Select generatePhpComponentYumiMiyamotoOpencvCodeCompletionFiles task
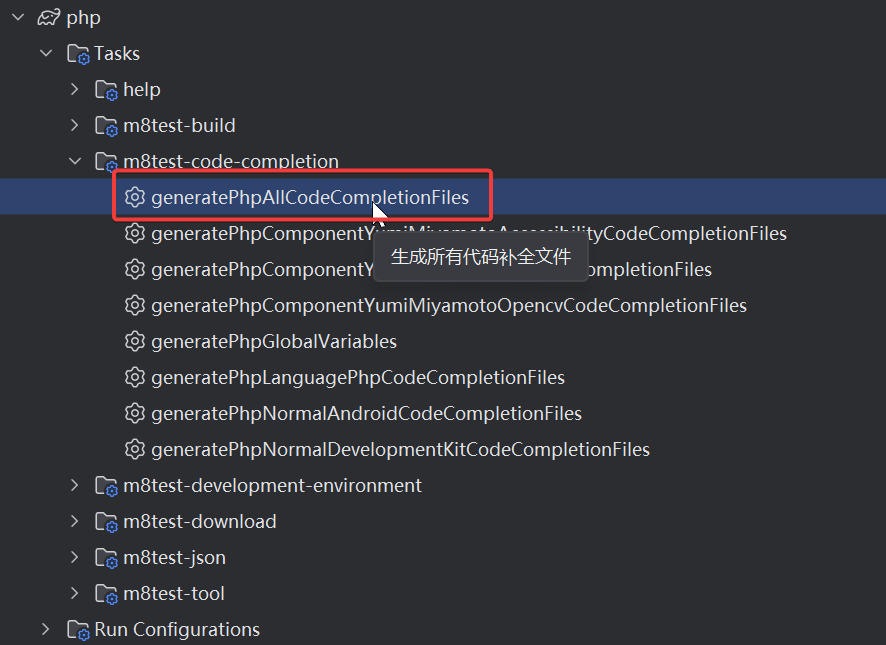886x645 pixels. 449,306
